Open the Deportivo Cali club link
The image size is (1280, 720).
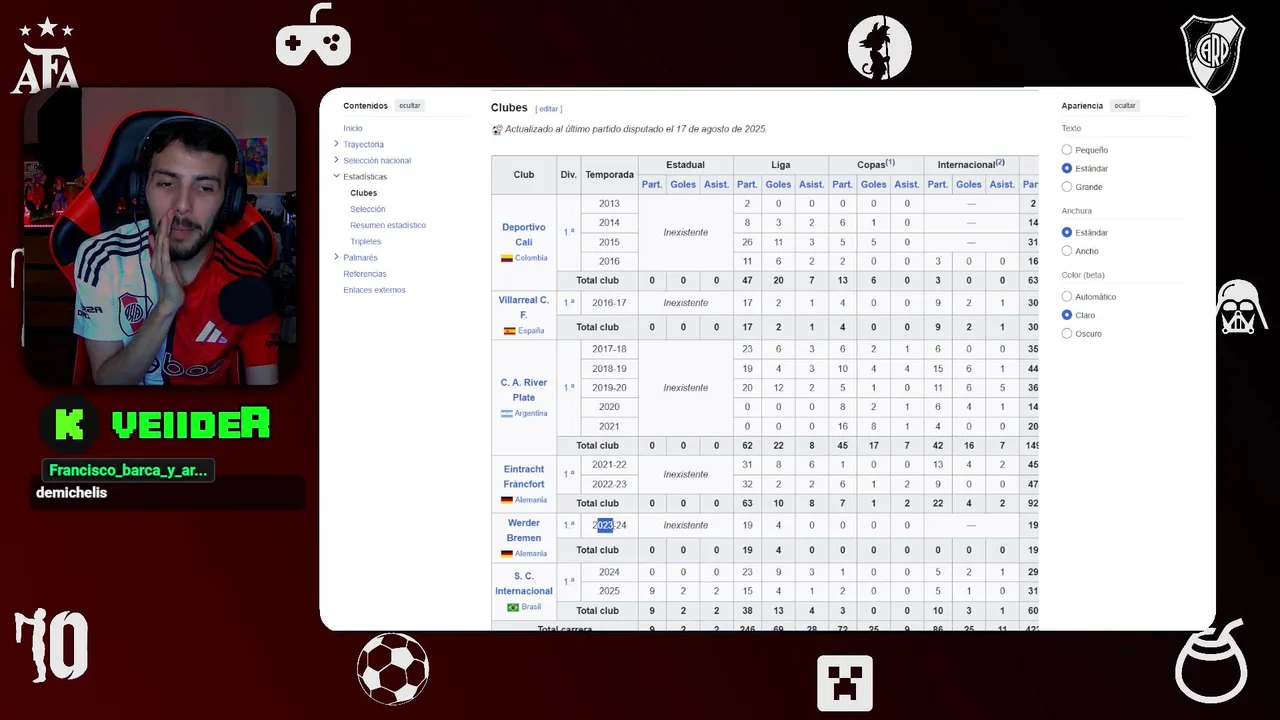pos(524,234)
